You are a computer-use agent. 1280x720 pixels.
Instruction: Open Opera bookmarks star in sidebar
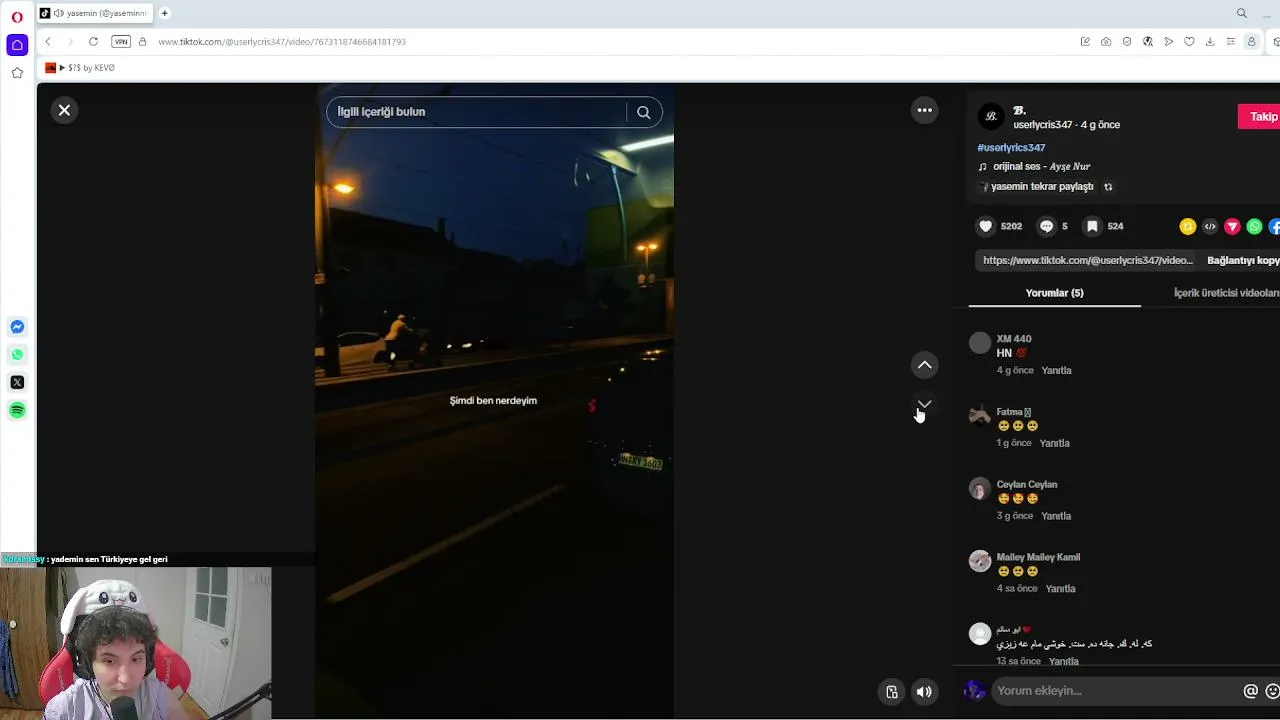(17, 73)
